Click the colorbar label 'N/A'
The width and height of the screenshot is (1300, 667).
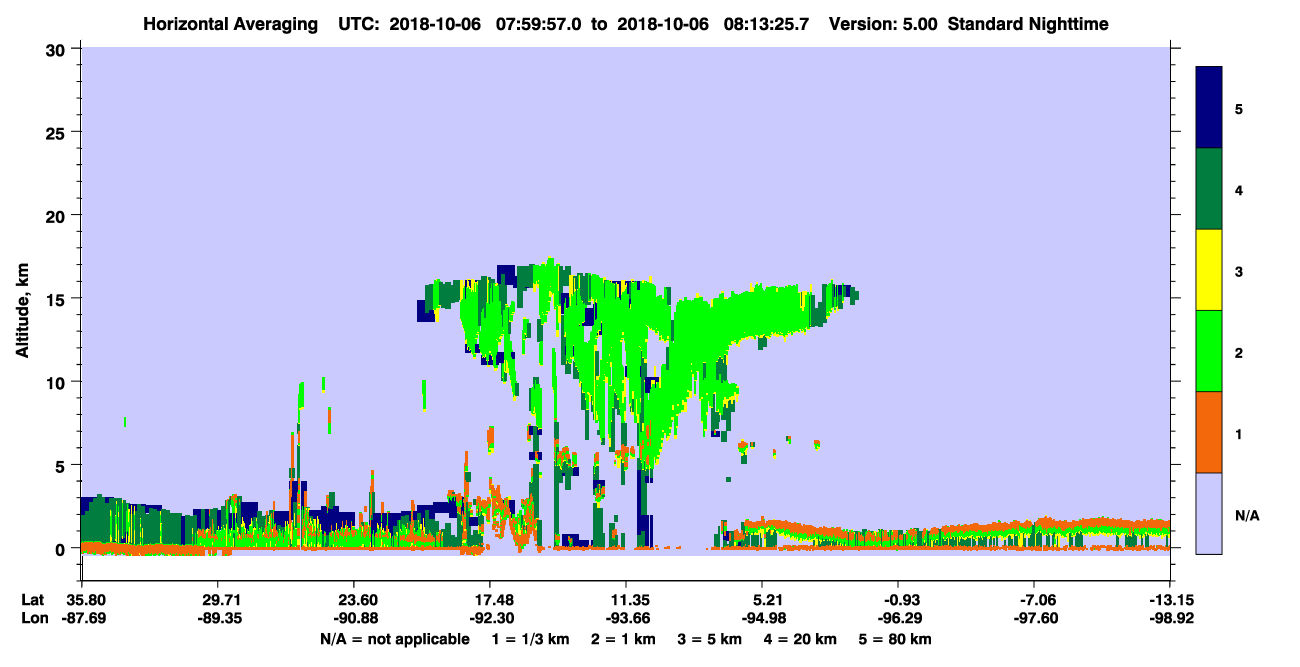coord(1246,515)
